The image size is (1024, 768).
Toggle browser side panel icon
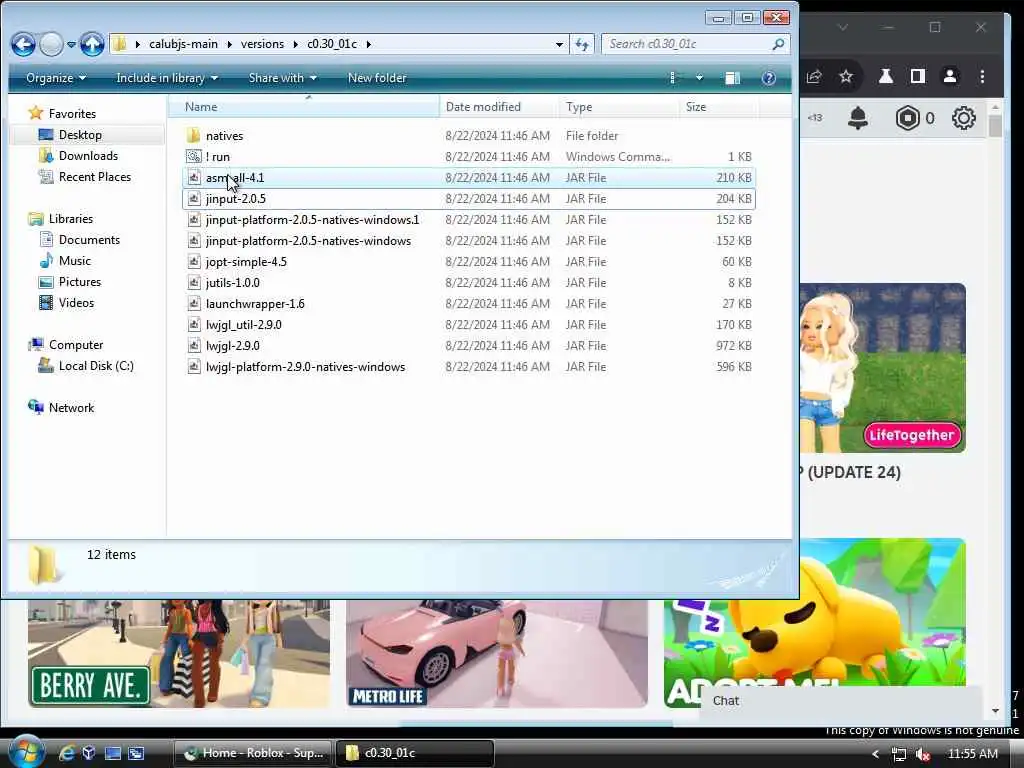click(918, 76)
